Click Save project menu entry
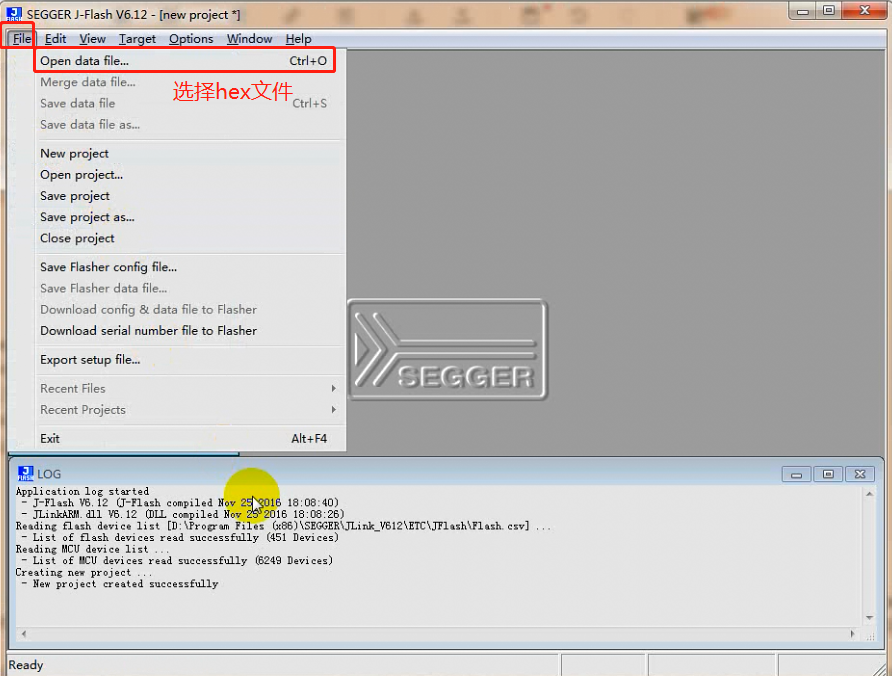 point(191,196)
